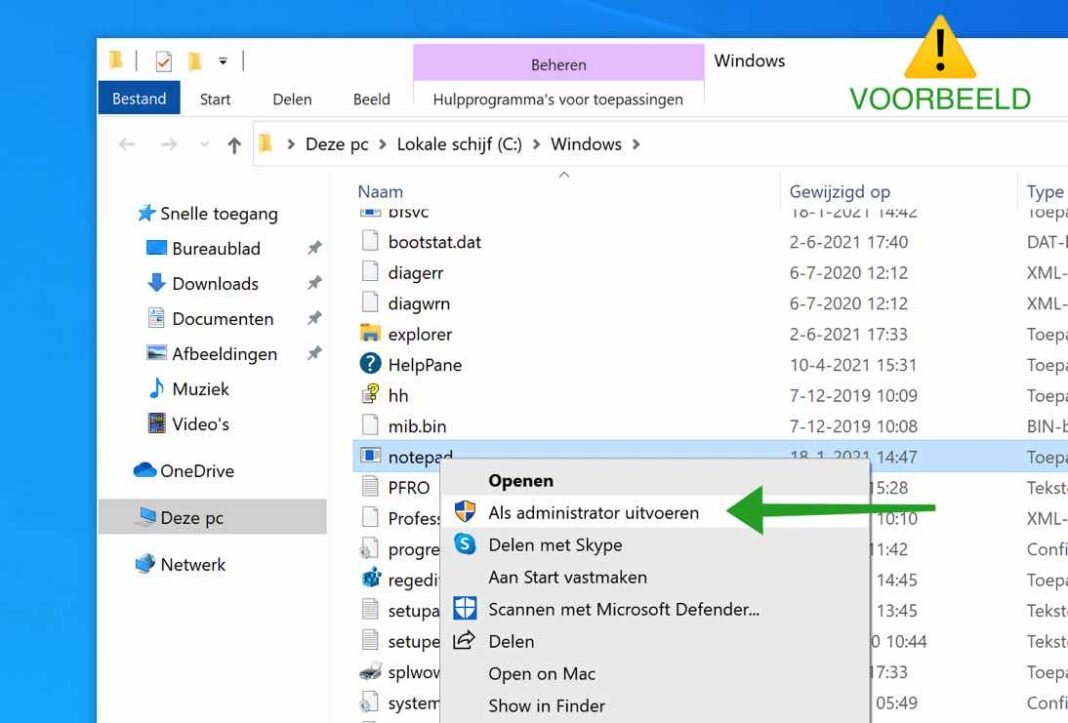The height and width of the screenshot is (723, 1068).
Task: Switch to the Start ribbon tab
Action: (x=215, y=99)
